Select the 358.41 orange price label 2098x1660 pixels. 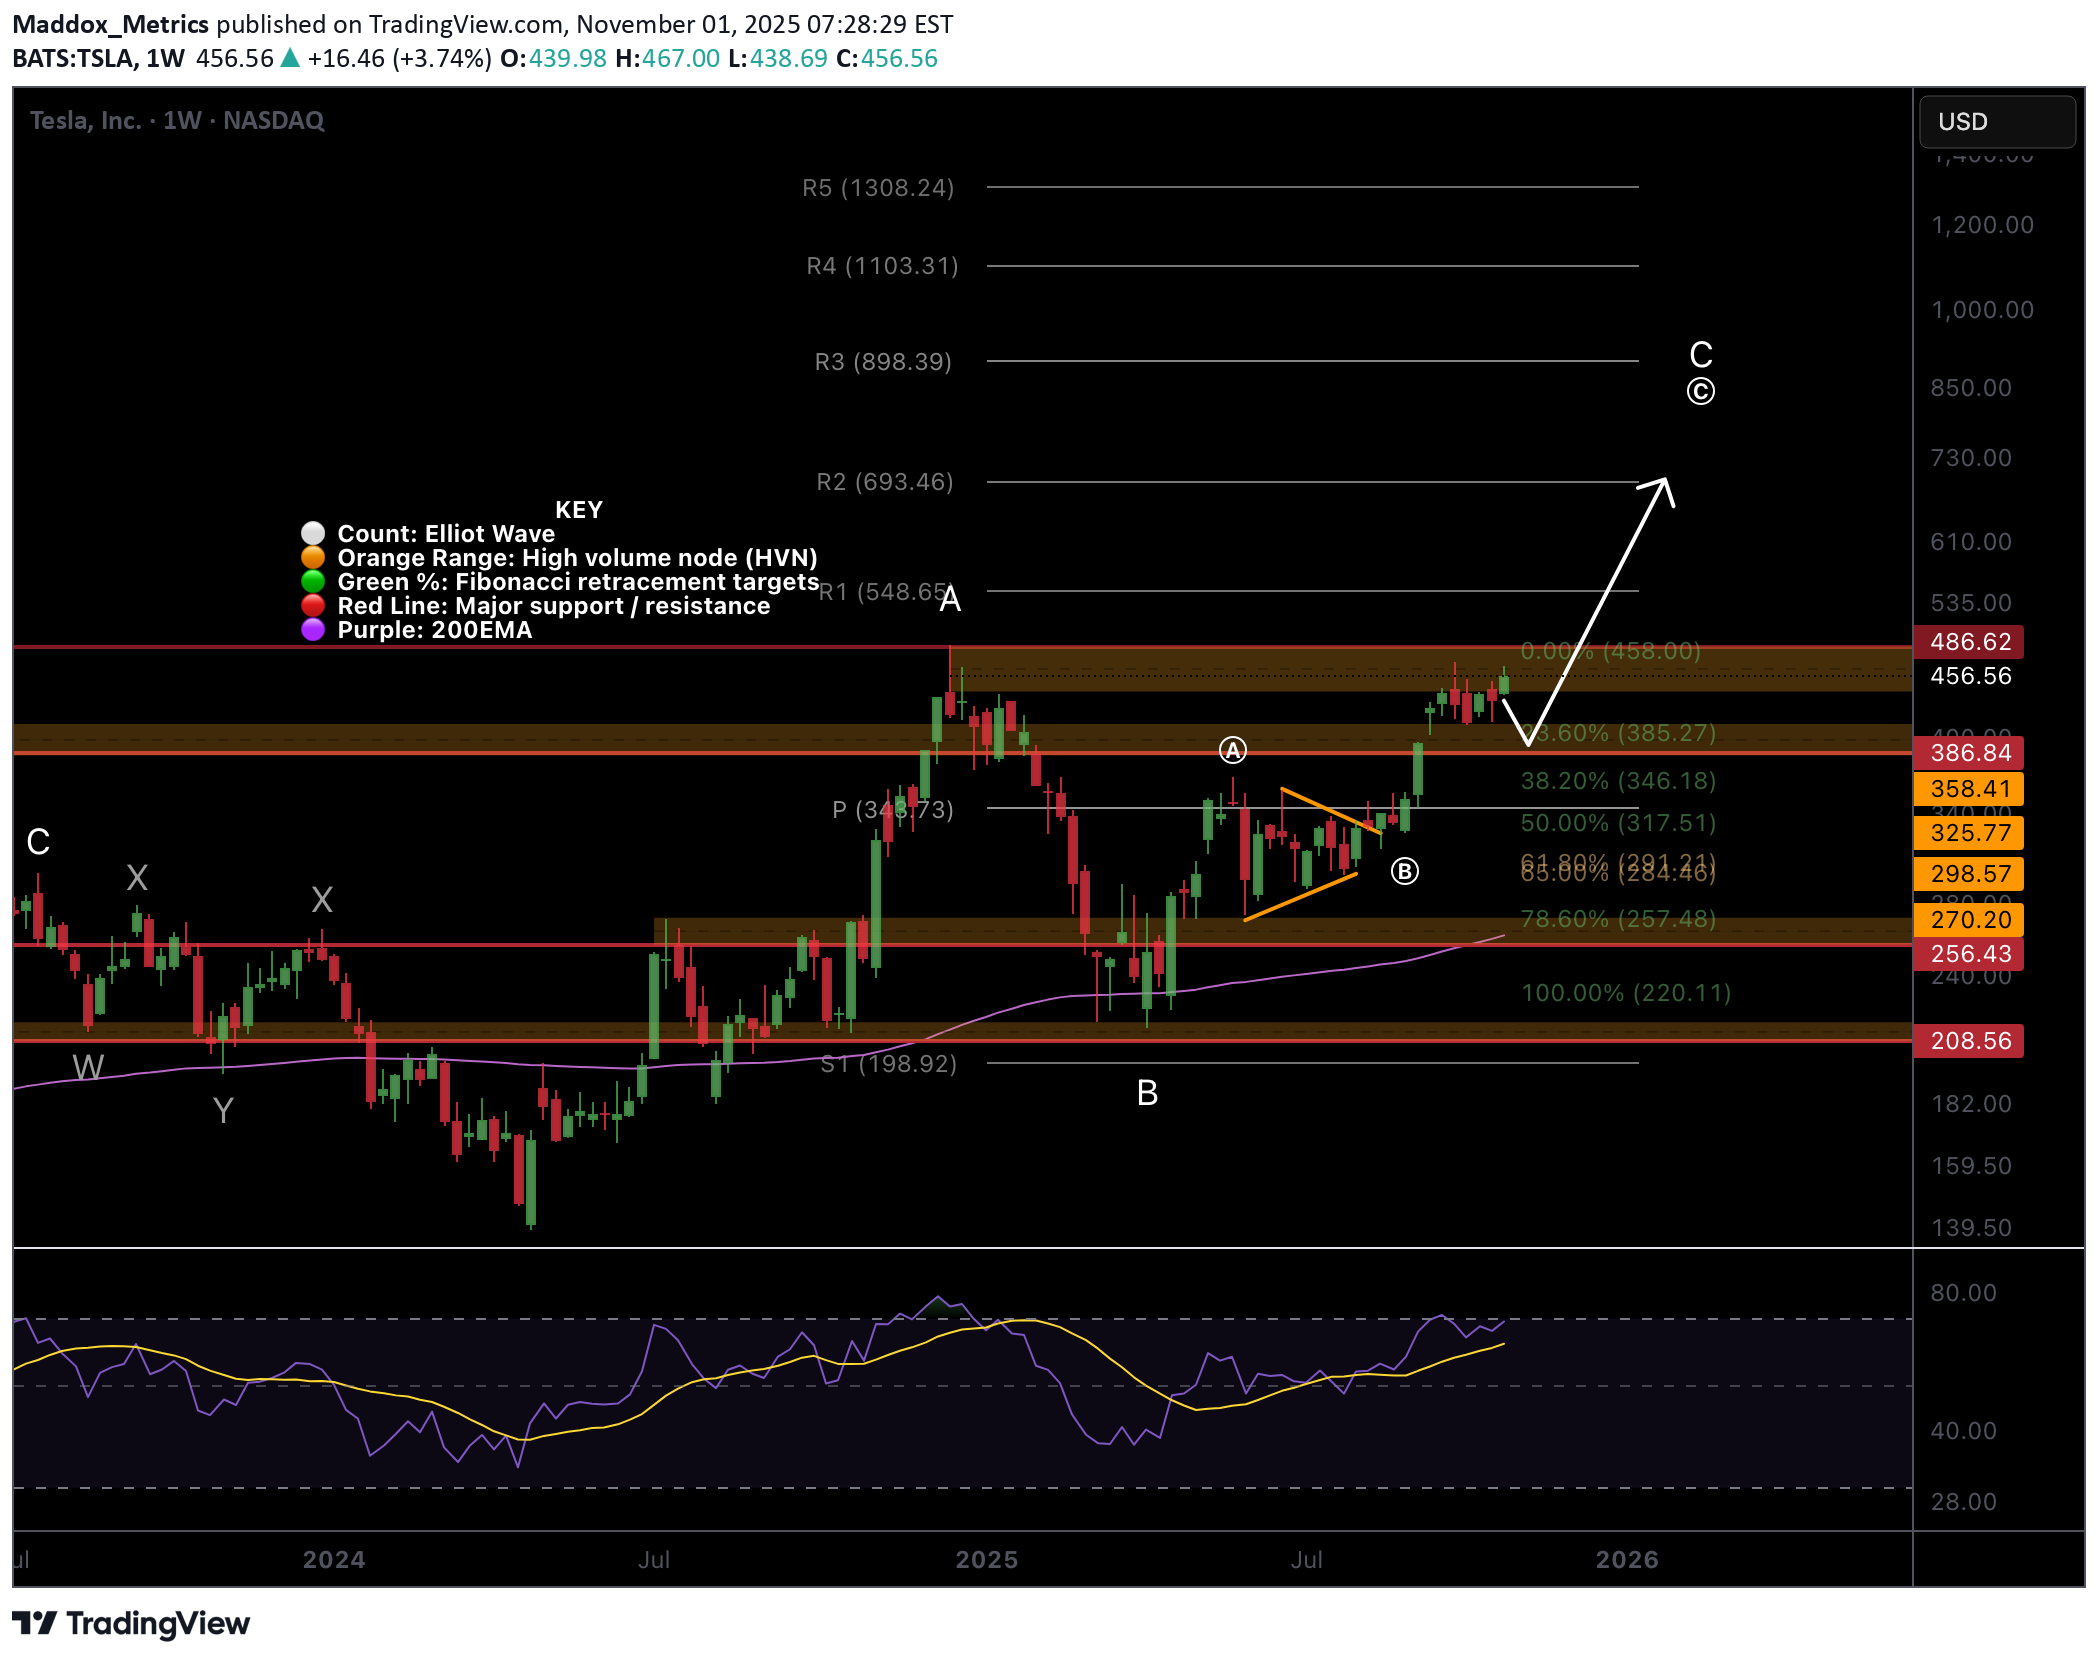click(x=1968, y=789)
